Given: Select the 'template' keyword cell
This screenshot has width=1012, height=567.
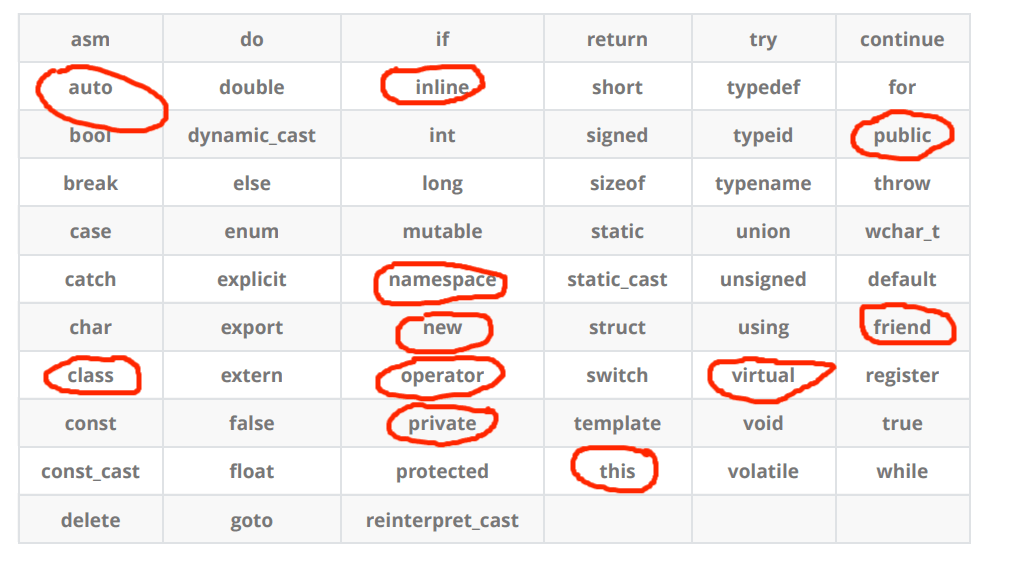Looking at the screenshot, I should tap(617, 424).
